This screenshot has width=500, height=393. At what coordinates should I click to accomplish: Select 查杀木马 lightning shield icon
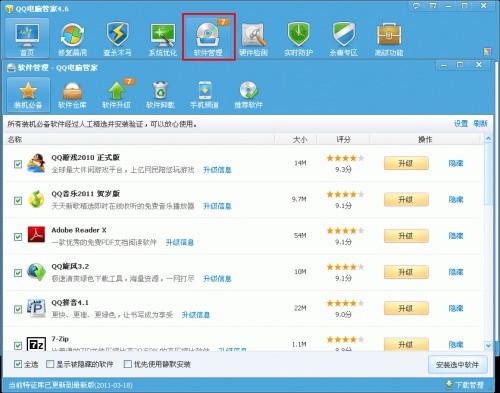pyautogui.click(x=117, y=38)
